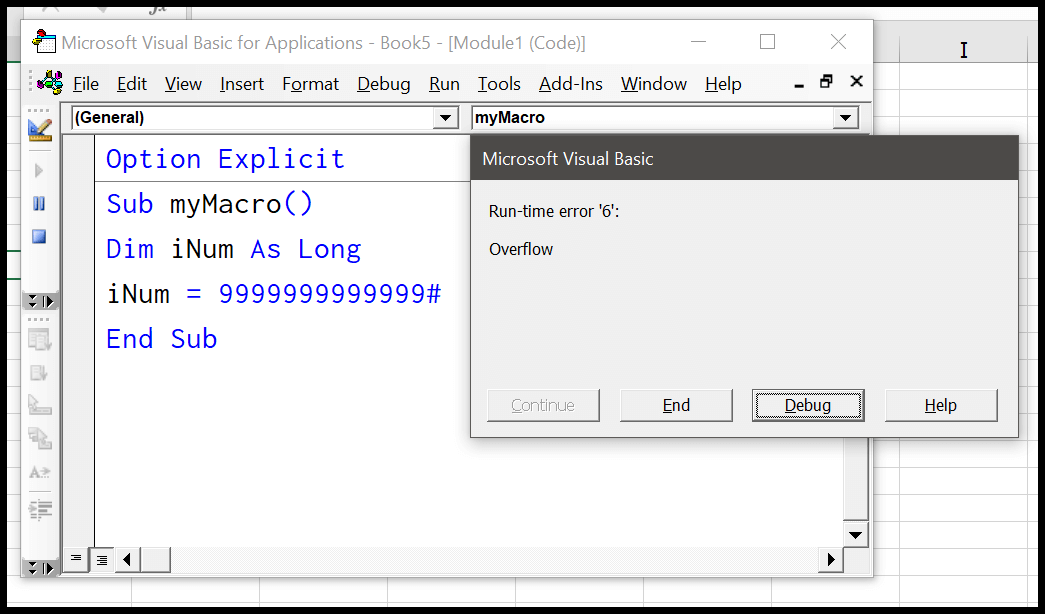Select the Indent icon on the left toolbar
Image resolution: width=1045 pixels, height=614 pixels.
[x=40, y=508]
